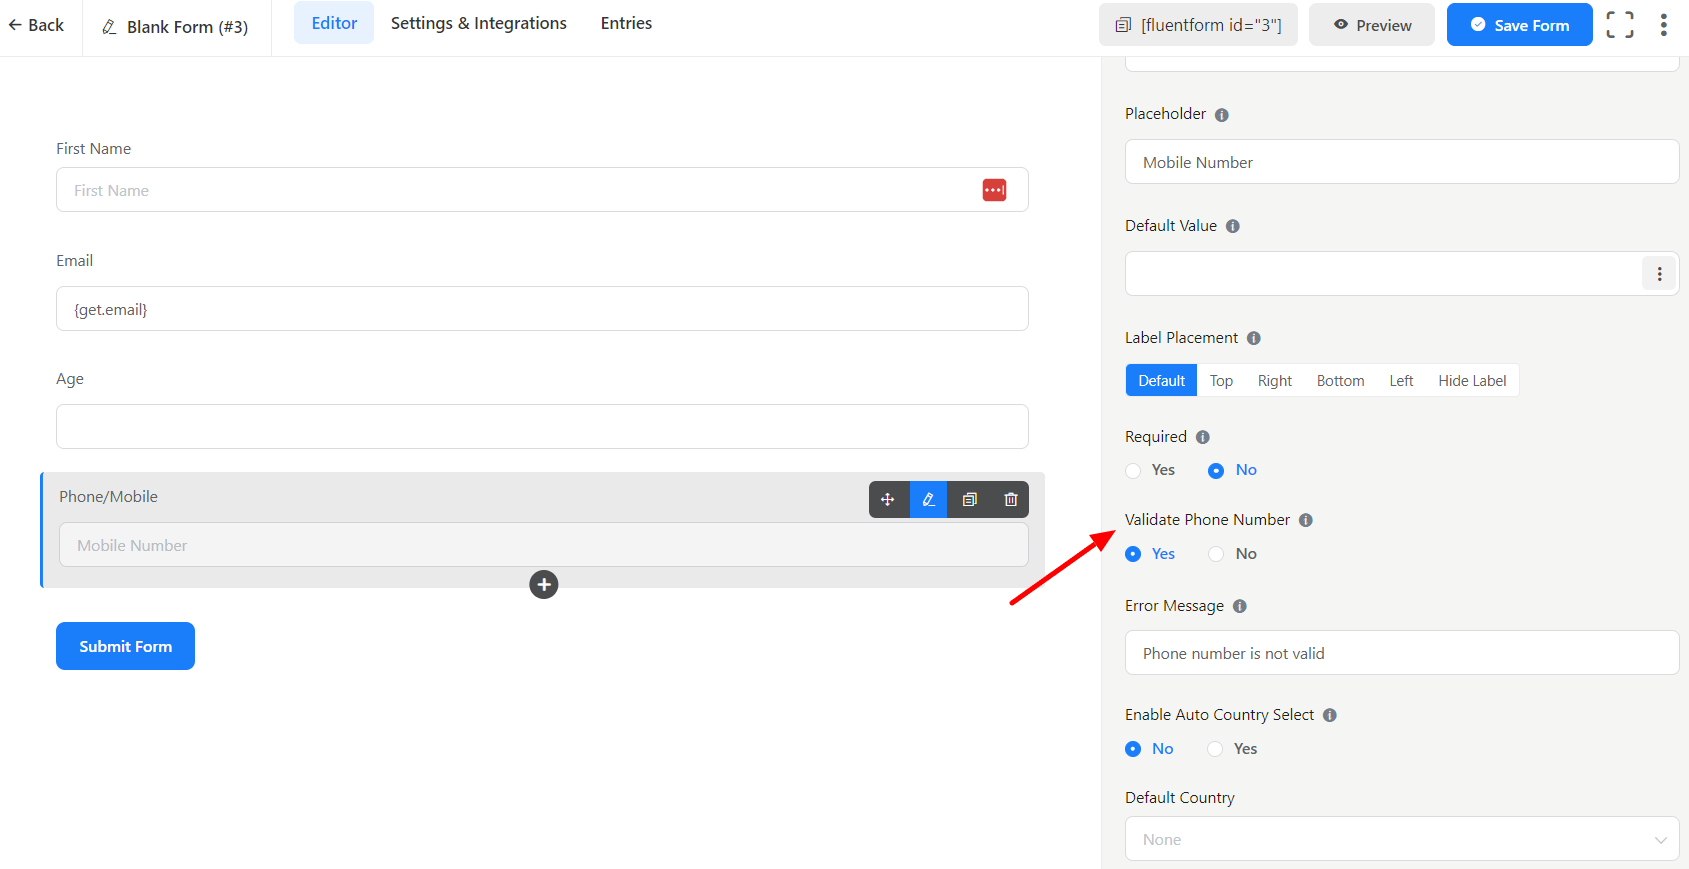Click the Preview button
Viewport: 1689px width, 869px height.
click(x=1371, y=25)
